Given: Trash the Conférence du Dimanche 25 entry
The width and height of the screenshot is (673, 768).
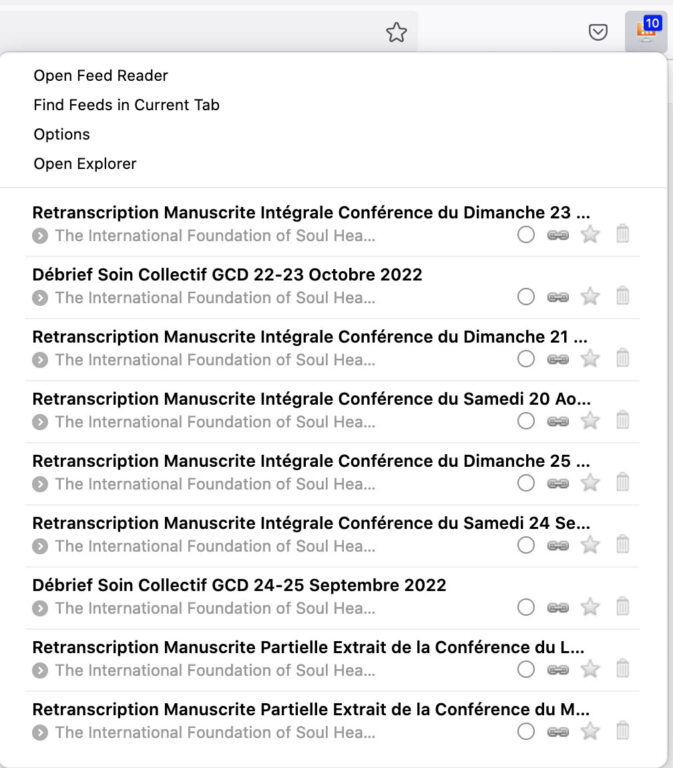Looking at the screenshot, I should [x=623, y=482].
